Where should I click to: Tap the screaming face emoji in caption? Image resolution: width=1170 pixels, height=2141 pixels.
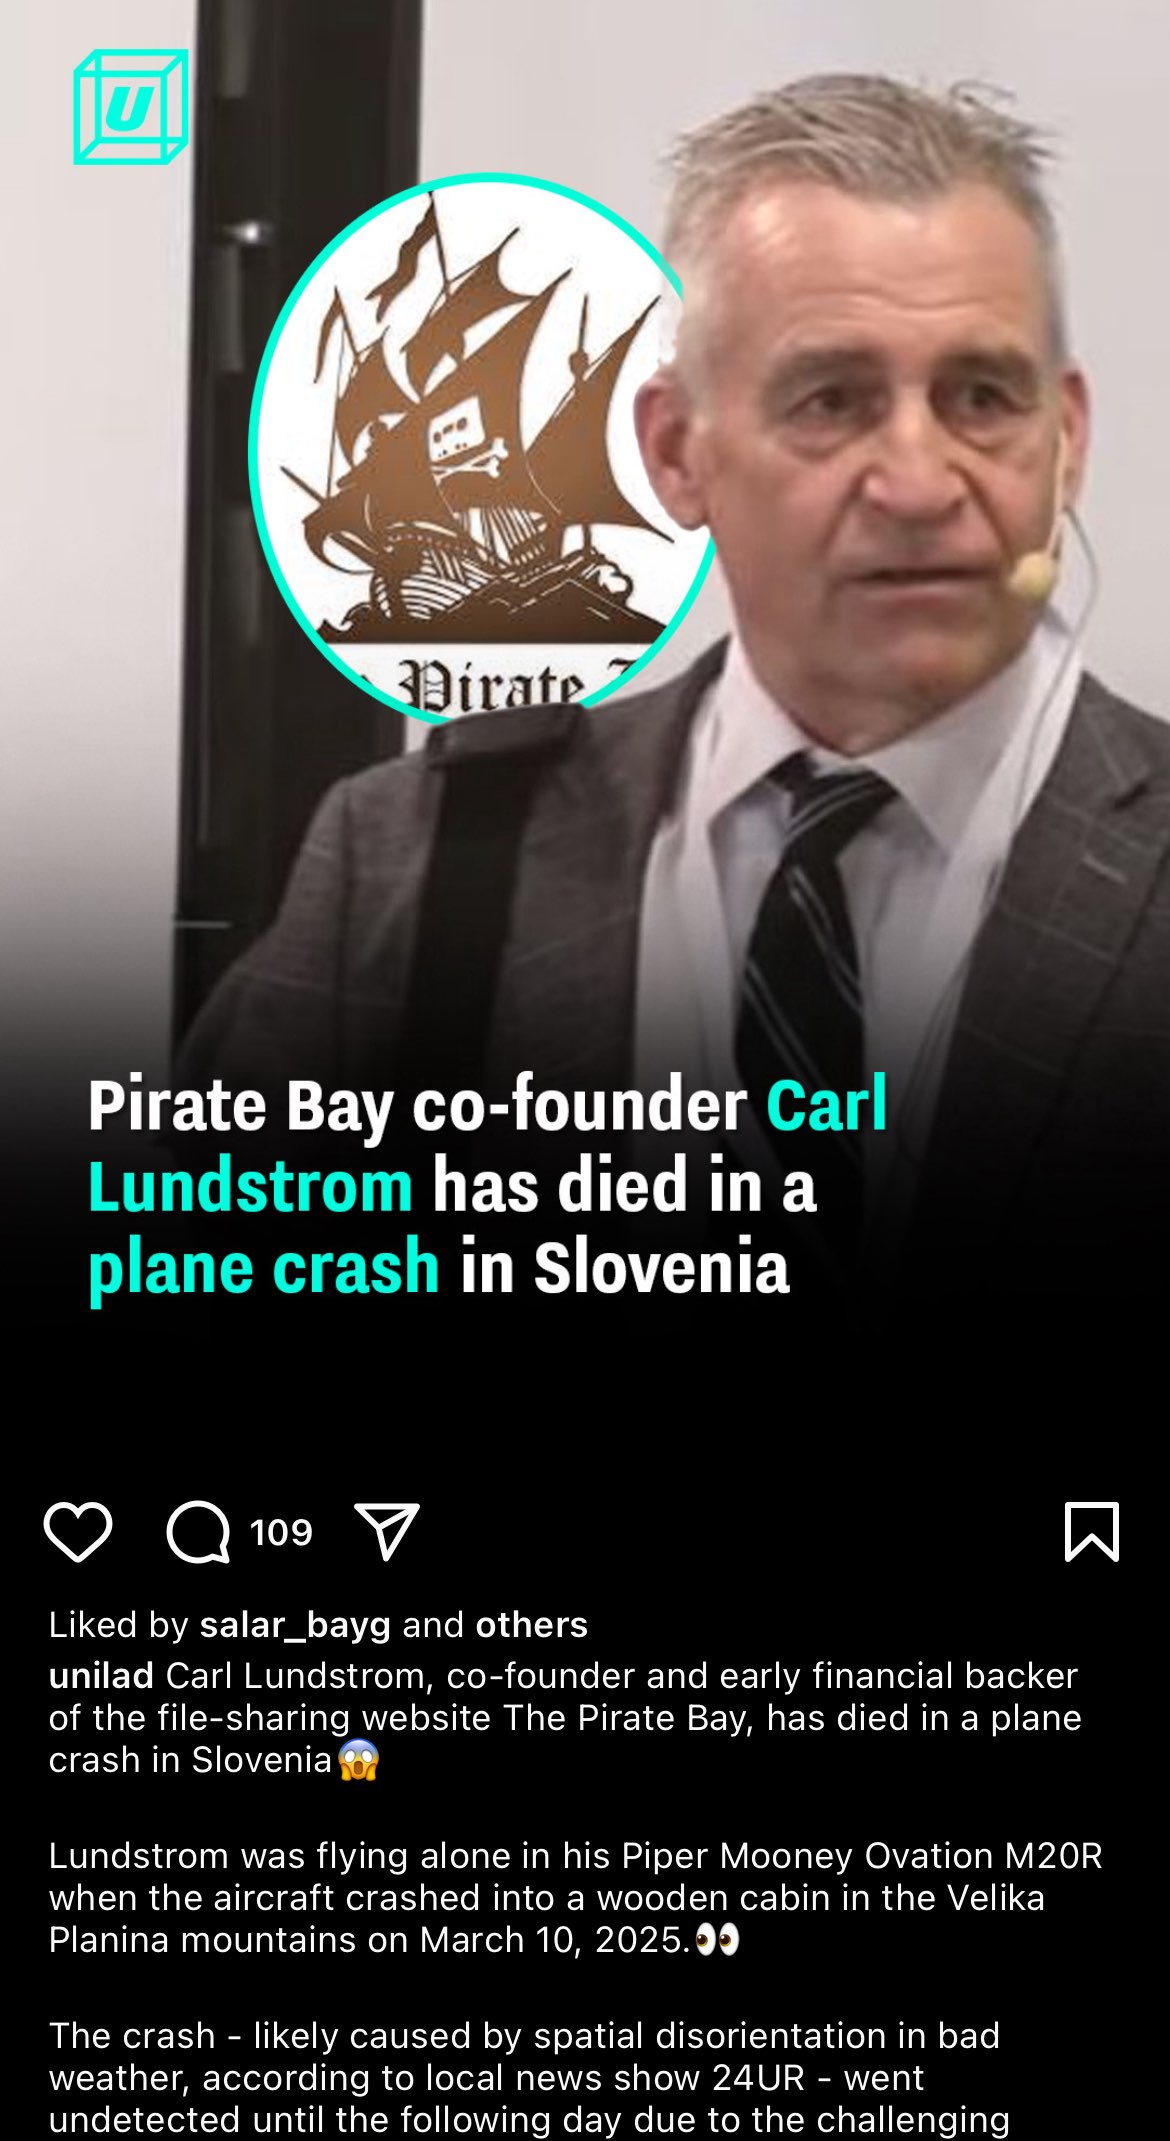click(x=358, y=1760)
